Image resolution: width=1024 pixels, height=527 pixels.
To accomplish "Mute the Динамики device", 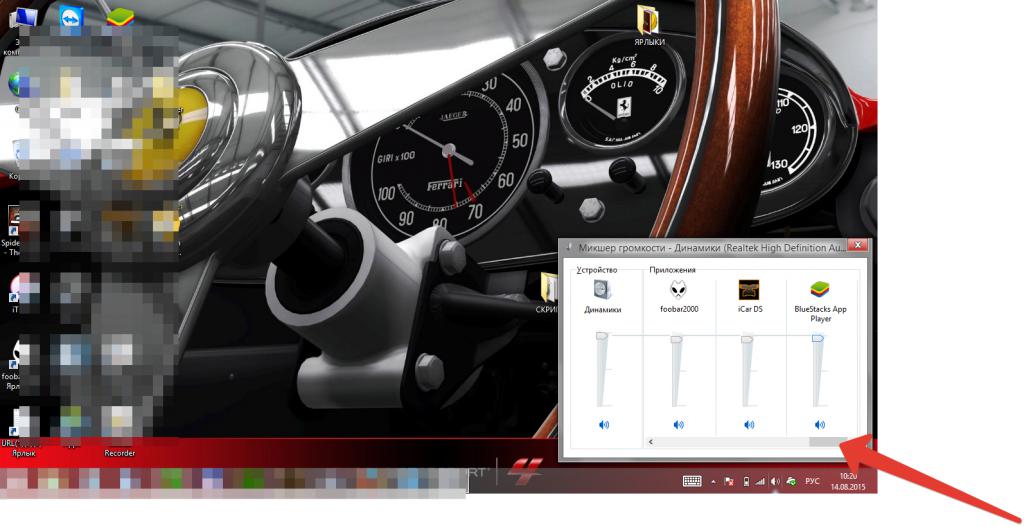I will click(x=603, y=425).
